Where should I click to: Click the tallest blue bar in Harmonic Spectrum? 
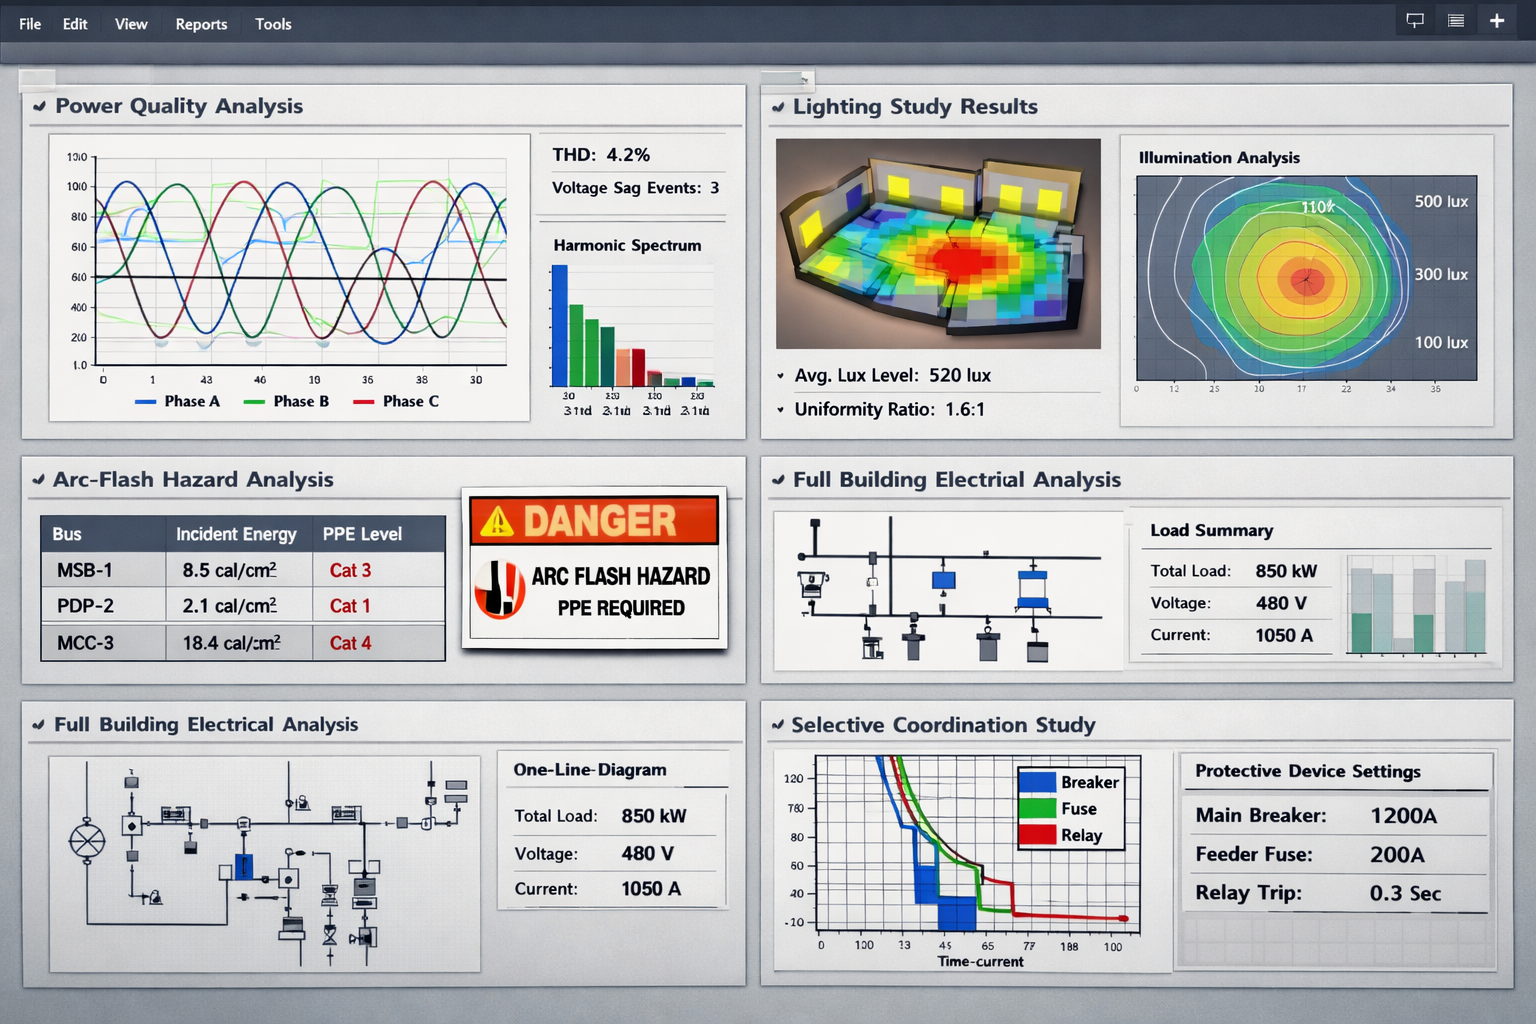(x=560, y=325)
